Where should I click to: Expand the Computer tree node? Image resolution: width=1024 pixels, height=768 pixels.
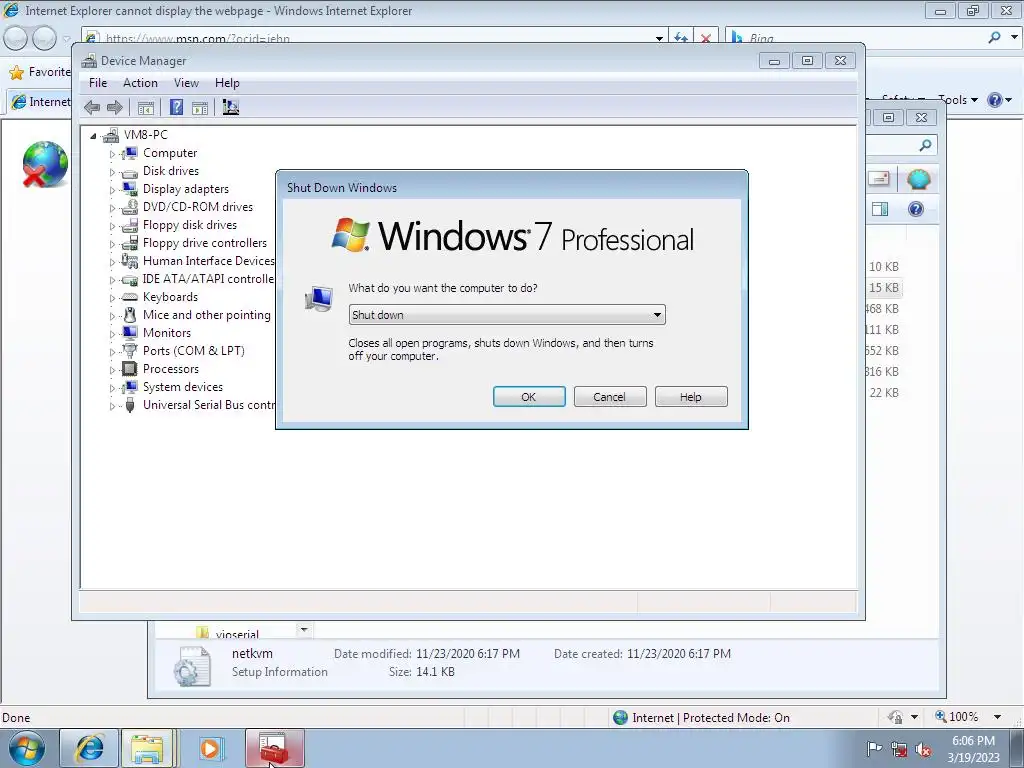pos(112,154)
